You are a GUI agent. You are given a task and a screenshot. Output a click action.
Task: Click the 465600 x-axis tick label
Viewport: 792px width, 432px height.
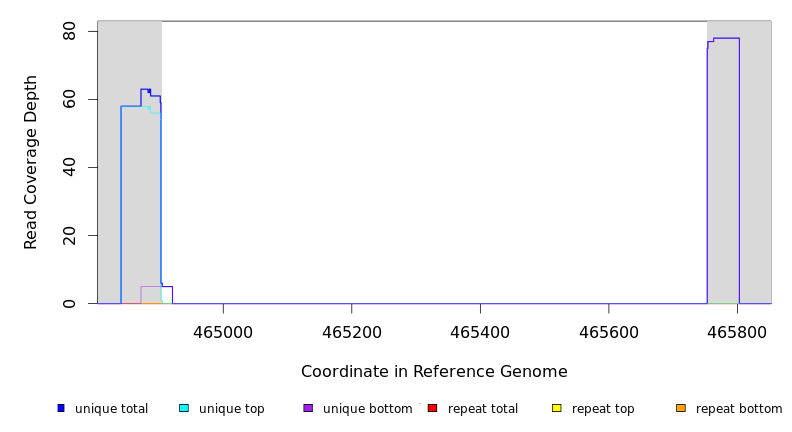pos(609,328)
